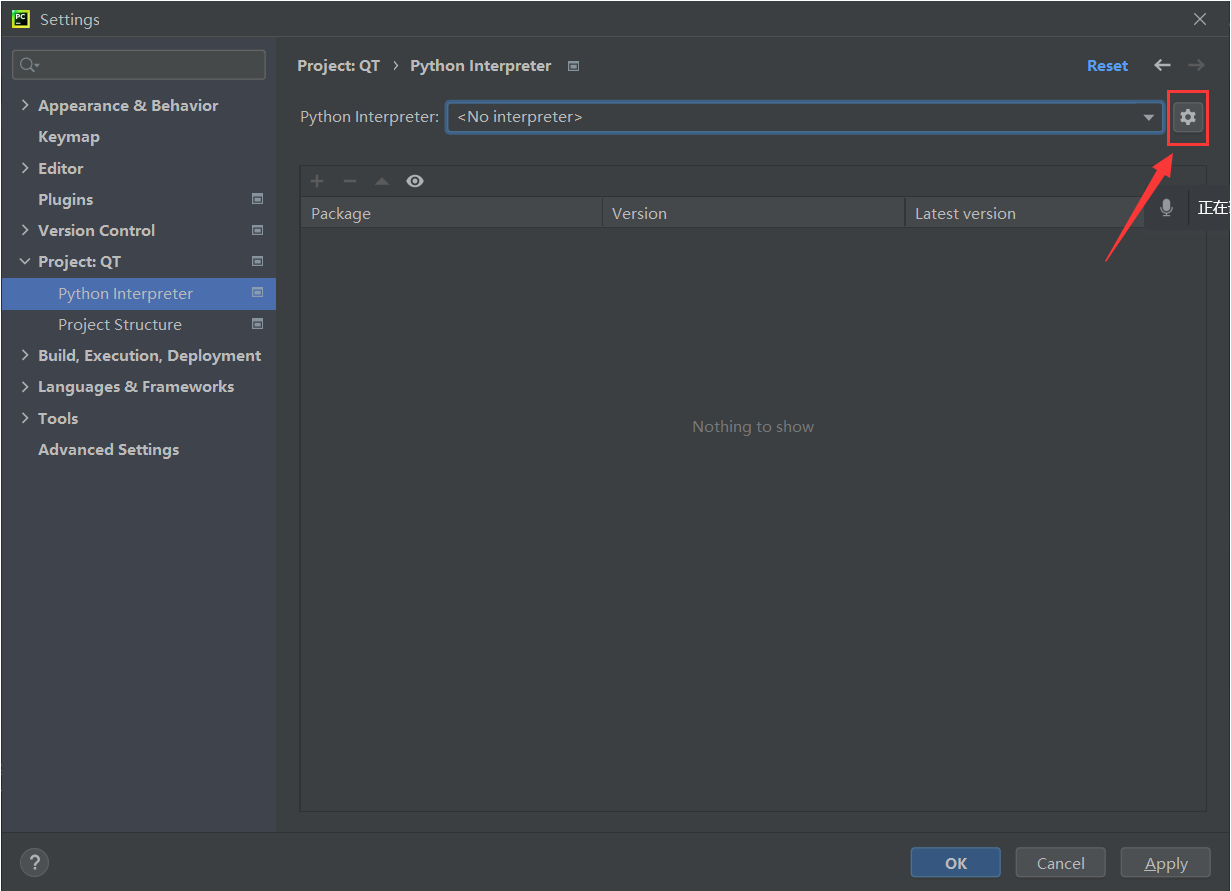Click the microphone overlay icon
Screen dimensions: 1231x891
pos(1166,208)
